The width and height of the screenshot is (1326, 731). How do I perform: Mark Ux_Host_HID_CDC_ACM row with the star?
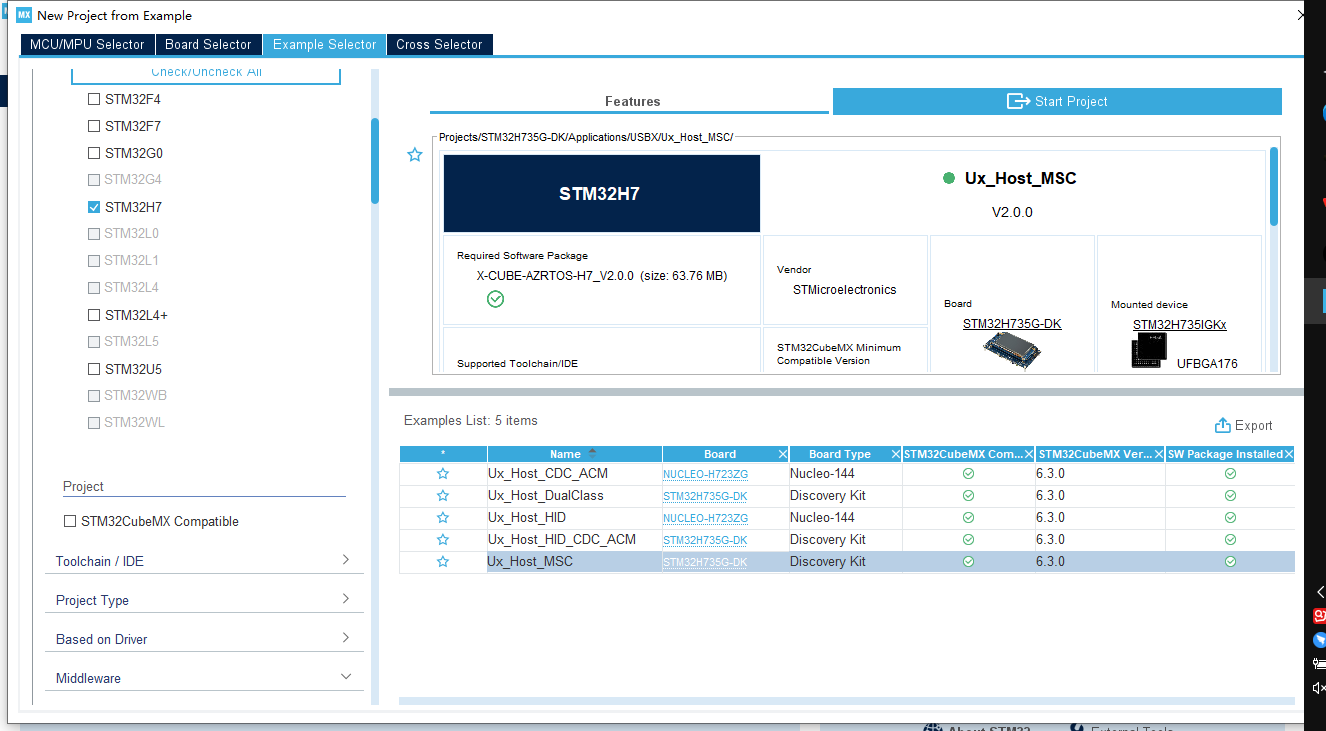(x=443, y=540)
